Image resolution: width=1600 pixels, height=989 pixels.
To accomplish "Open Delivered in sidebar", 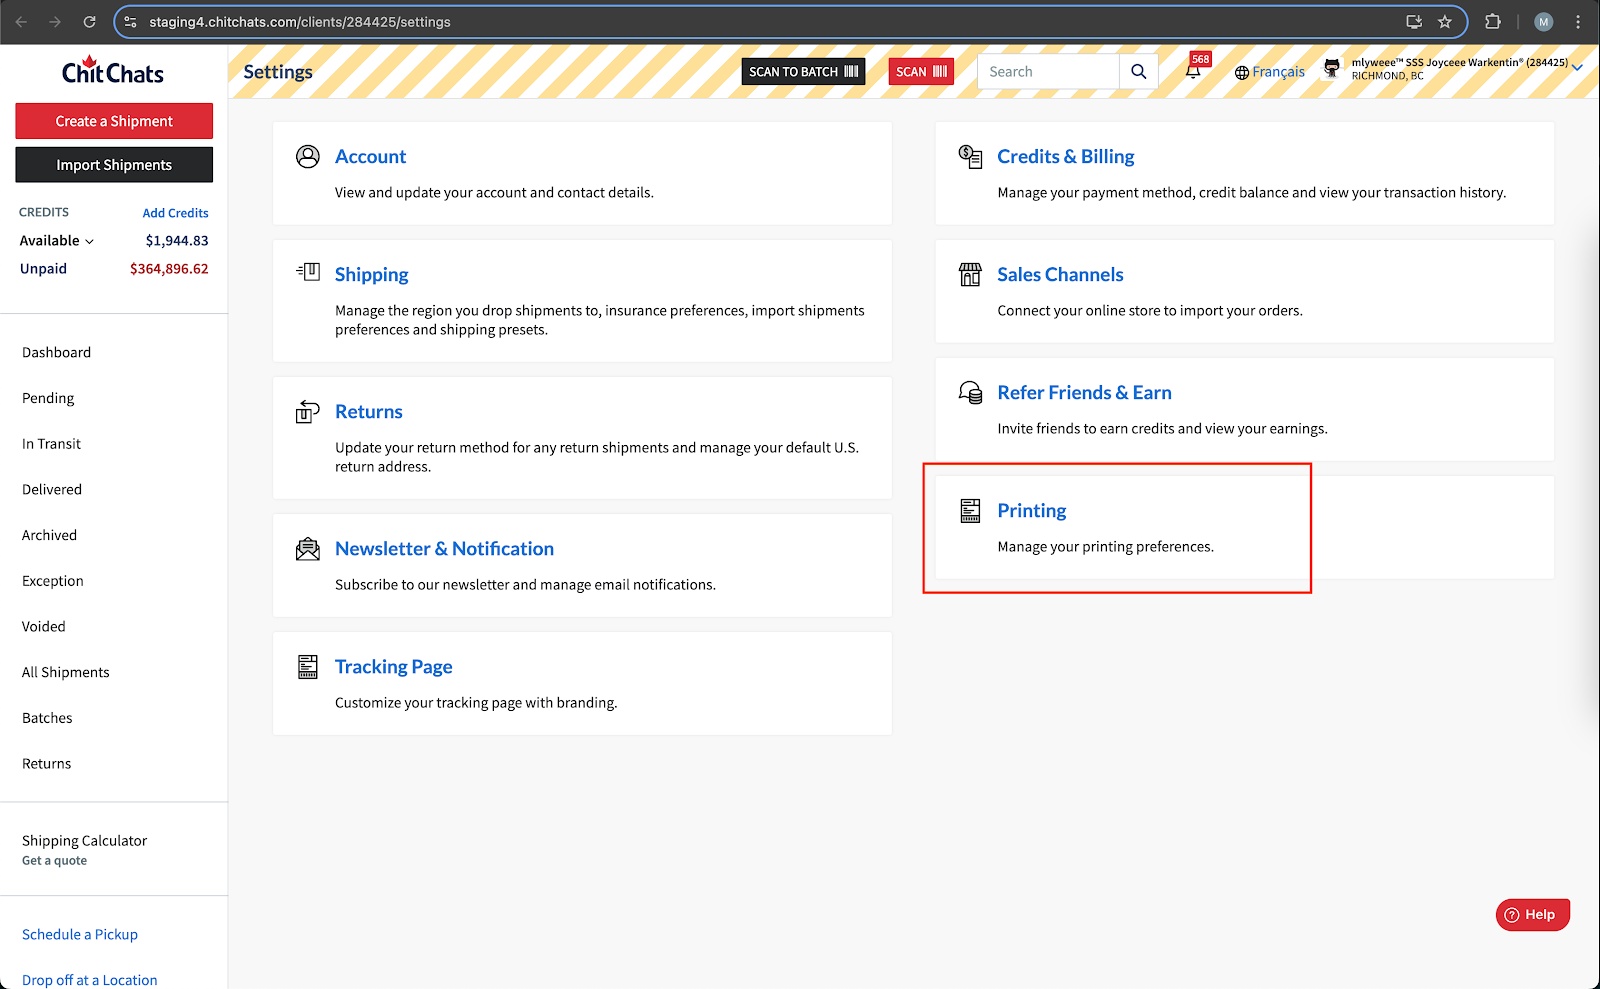I will [52, 489].
